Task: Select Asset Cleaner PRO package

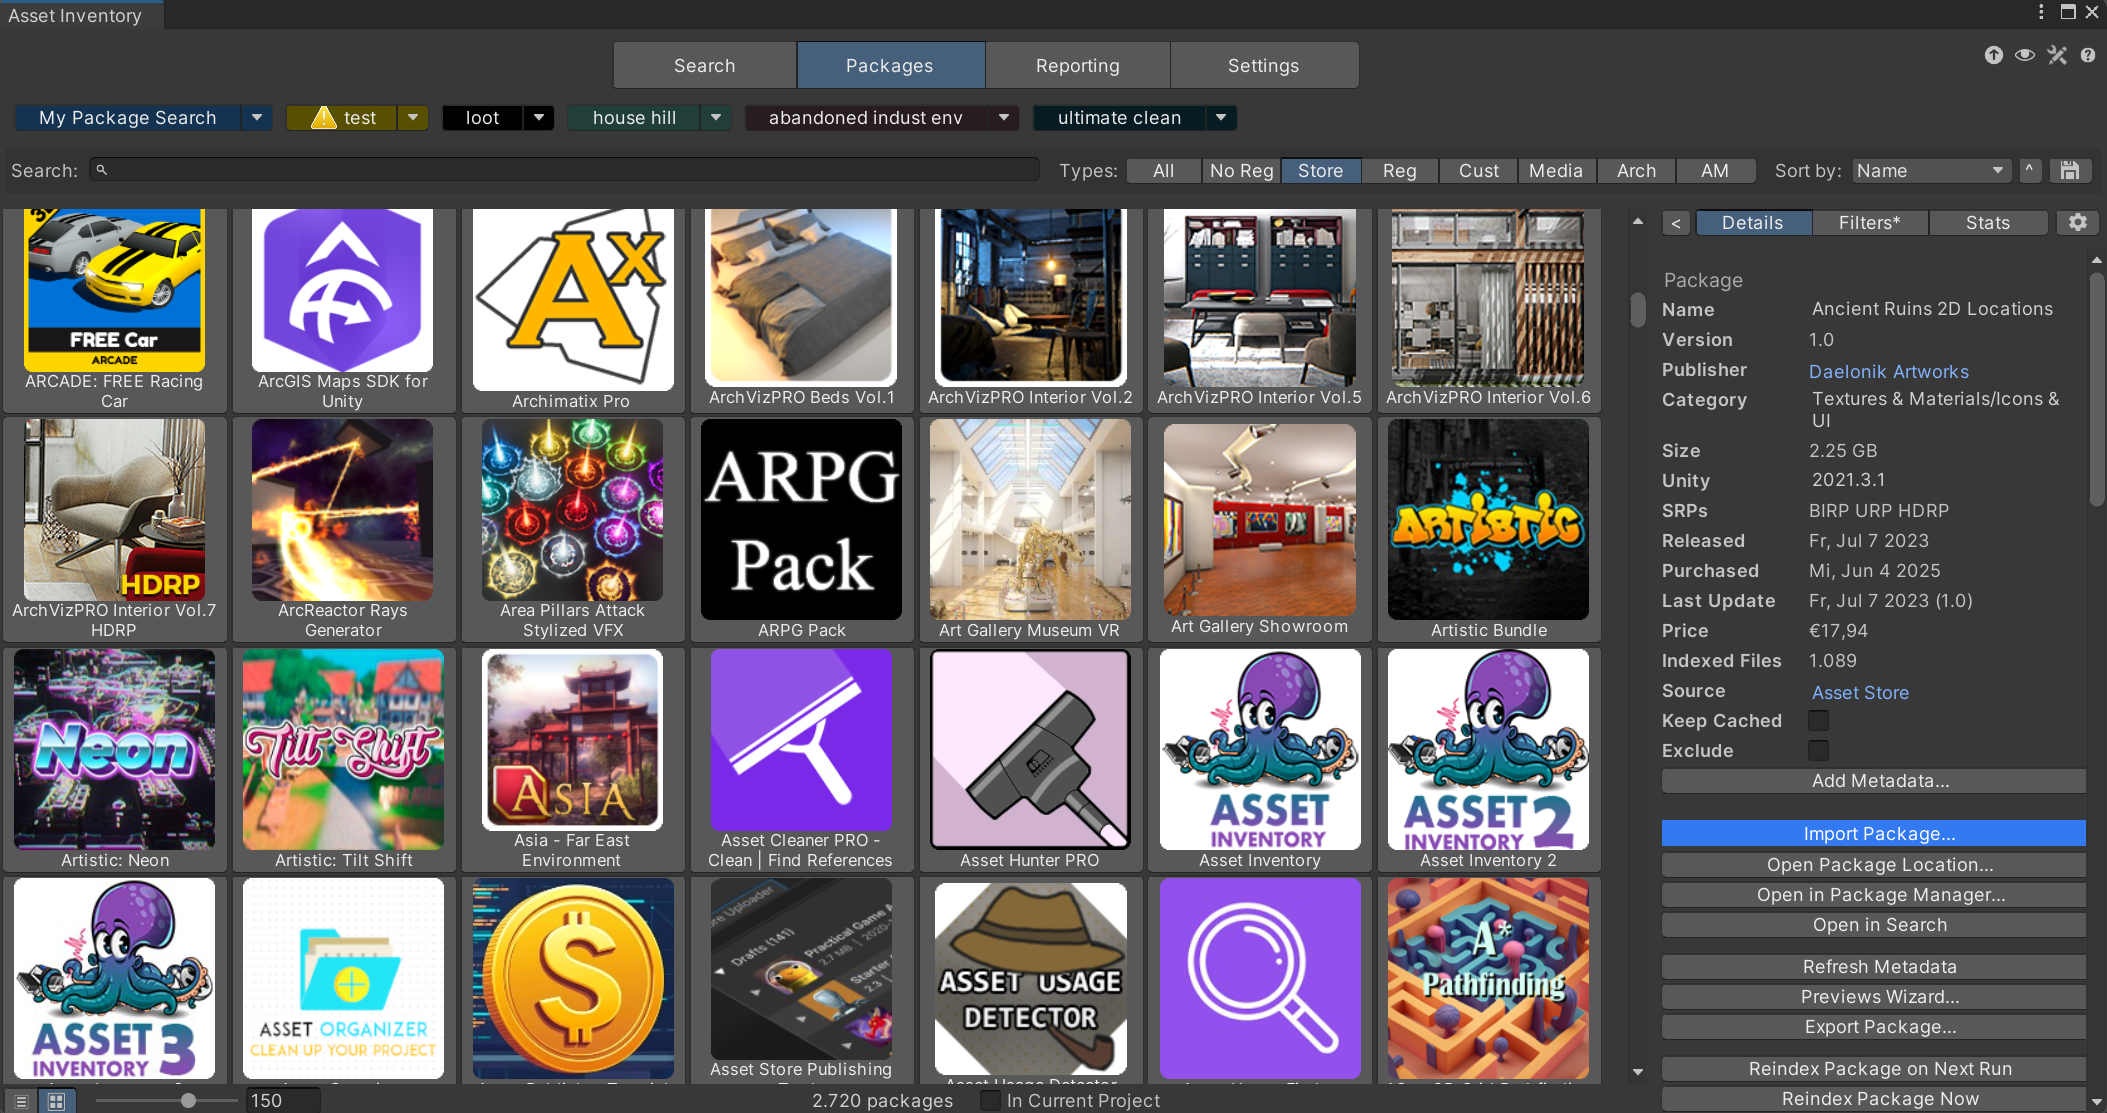Action: pos(802,759)
